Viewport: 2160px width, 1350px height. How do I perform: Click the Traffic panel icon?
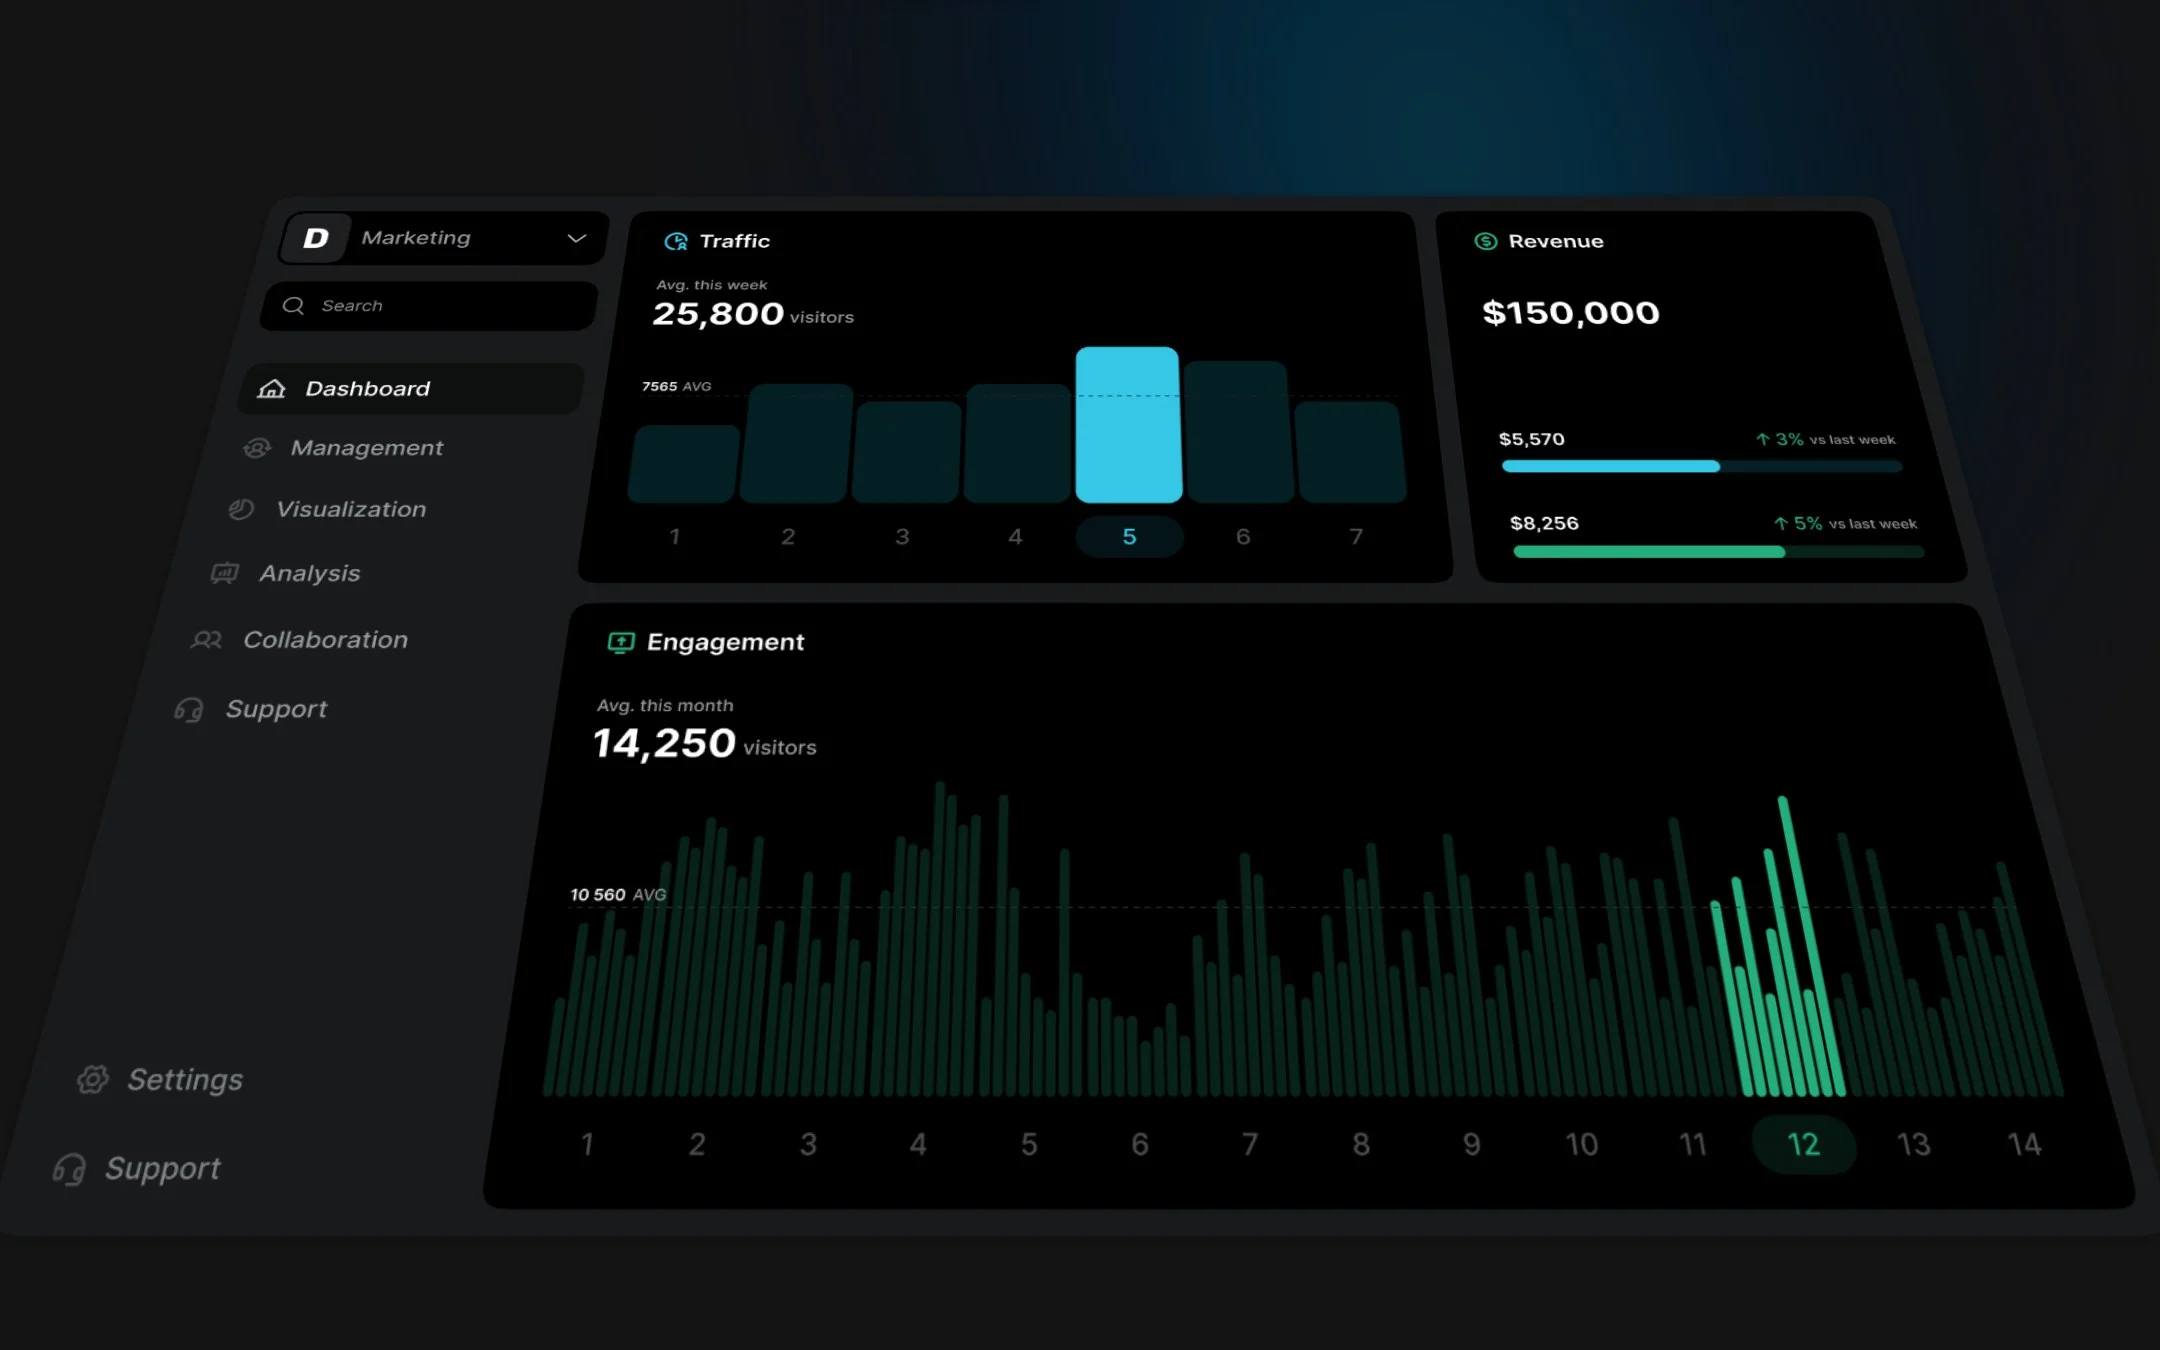pyautogui.click(x=676, y=241)
